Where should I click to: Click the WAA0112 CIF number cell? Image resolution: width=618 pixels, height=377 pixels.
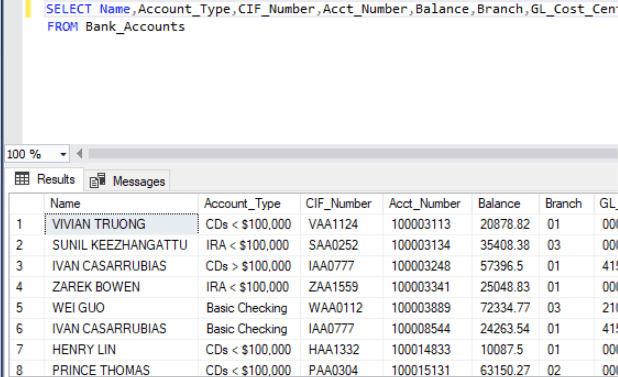coord(341,308)
